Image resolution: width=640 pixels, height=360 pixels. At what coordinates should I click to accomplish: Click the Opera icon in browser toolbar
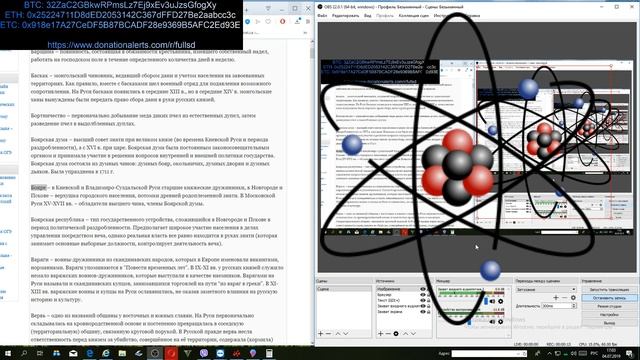click(x=282, y=21)
